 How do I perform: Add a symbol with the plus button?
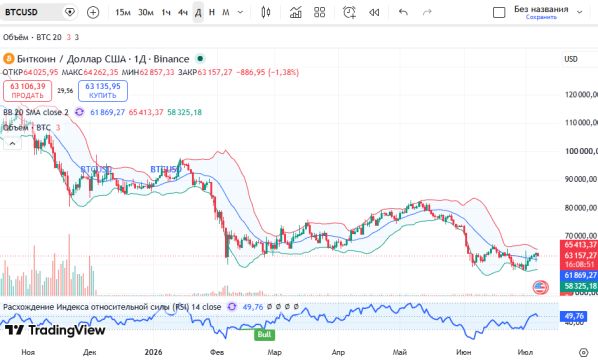tap(93, 13)
